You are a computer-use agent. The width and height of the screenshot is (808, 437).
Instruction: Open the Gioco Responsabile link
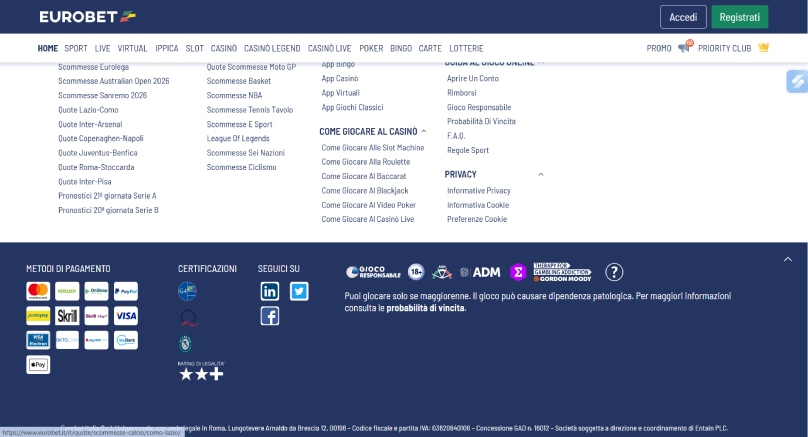pos(479,107)
